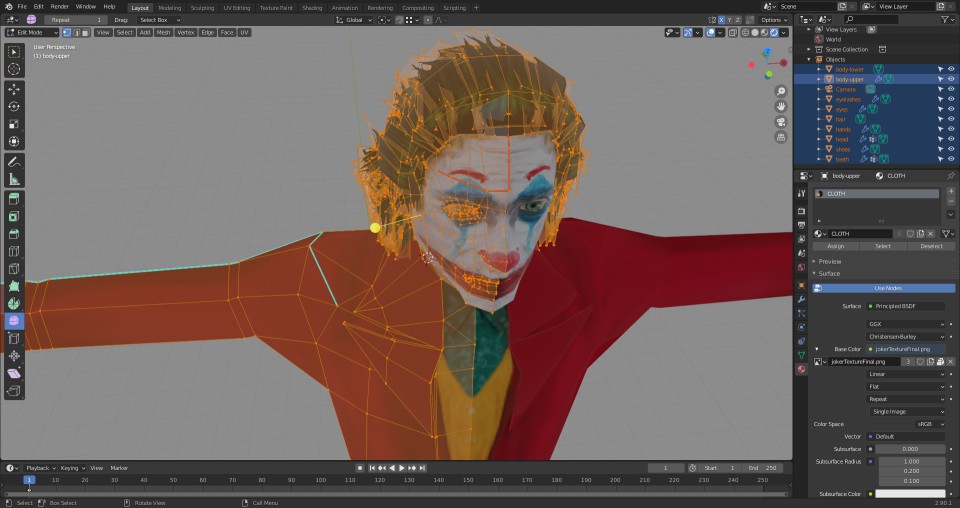Select the highlighted Smooth tool
The height and width of the screenshot is (508, 960).
13,321
